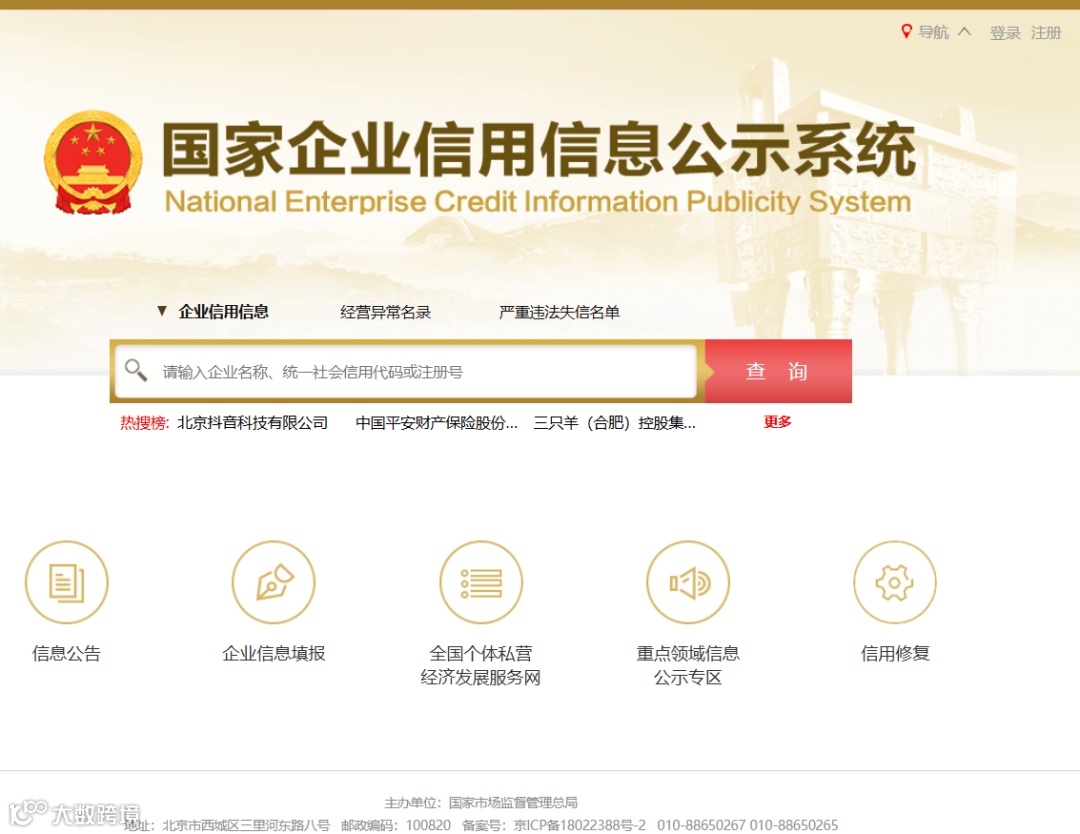Click the national emblem logo
Viewport: 1080px width, 834px height.
[x=93, y=162]
